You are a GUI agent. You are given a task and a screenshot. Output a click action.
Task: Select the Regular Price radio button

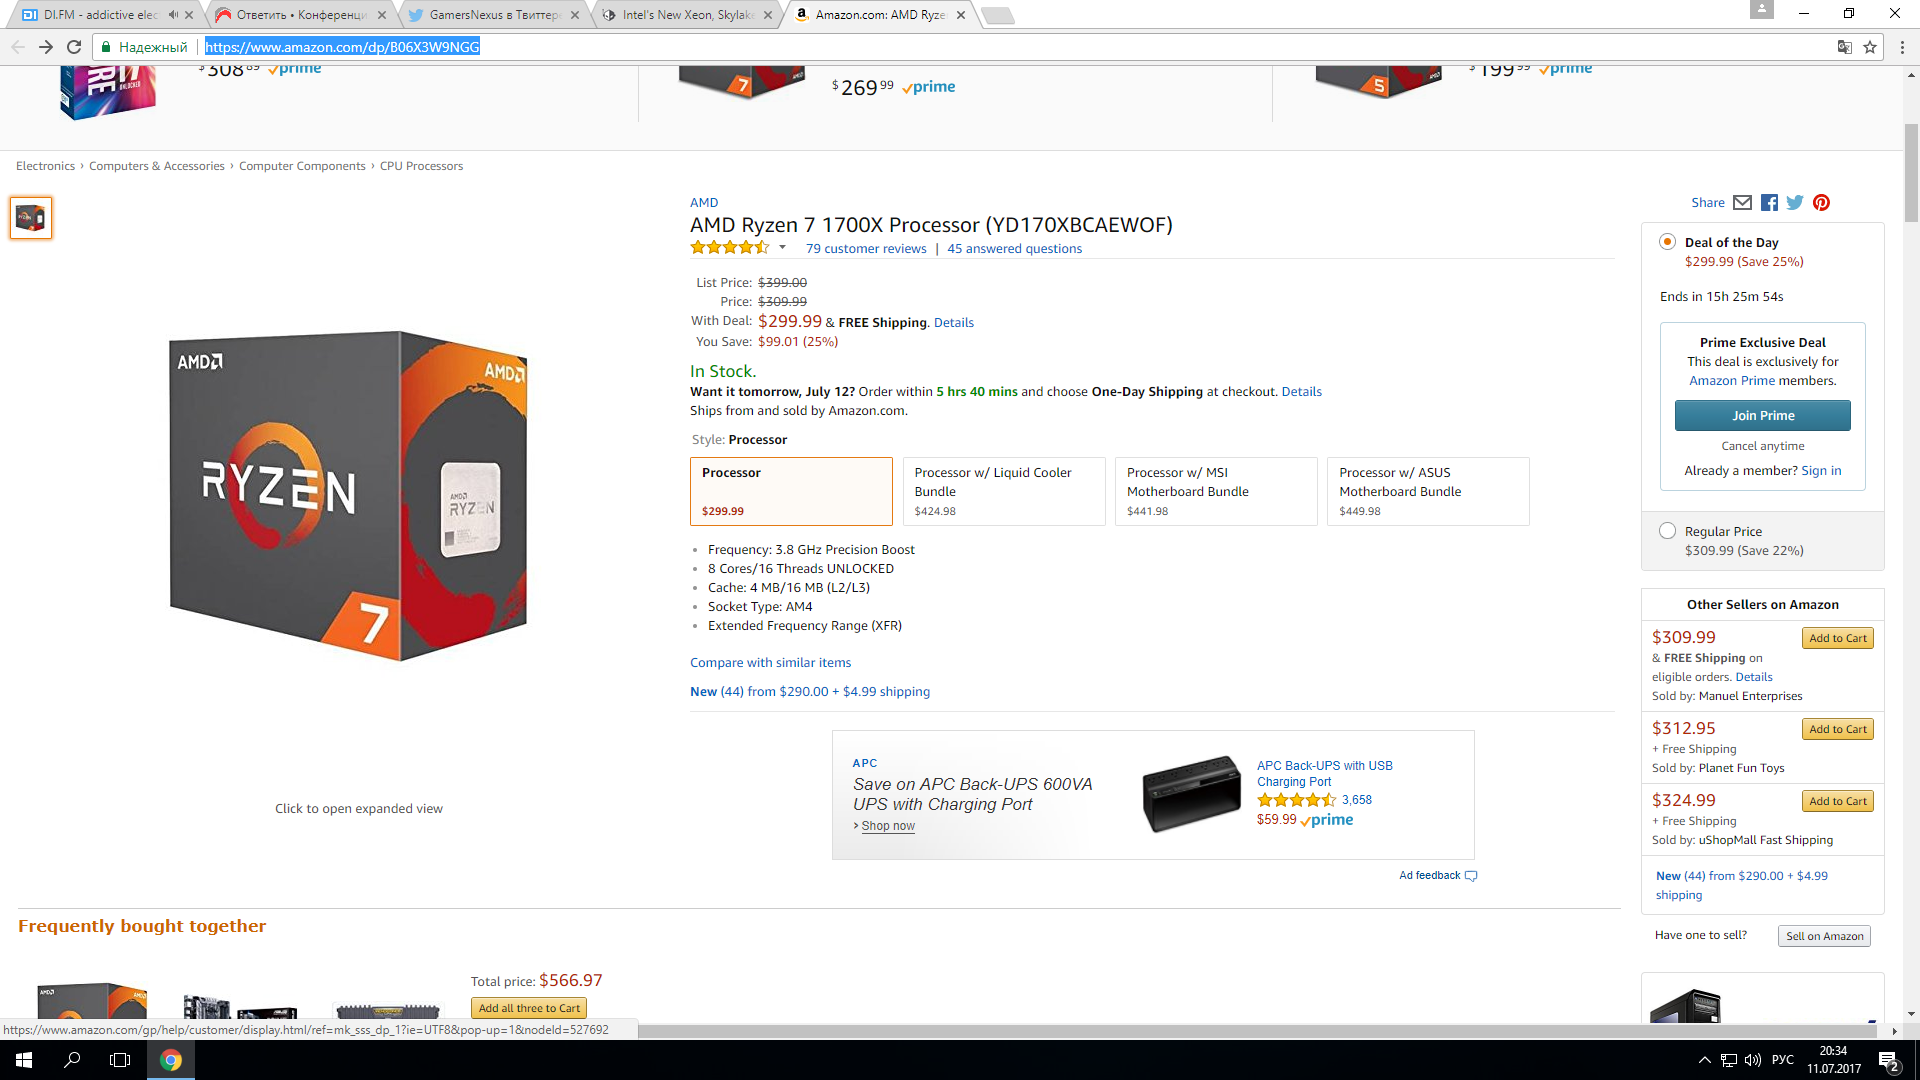[x=1667, y=531]
